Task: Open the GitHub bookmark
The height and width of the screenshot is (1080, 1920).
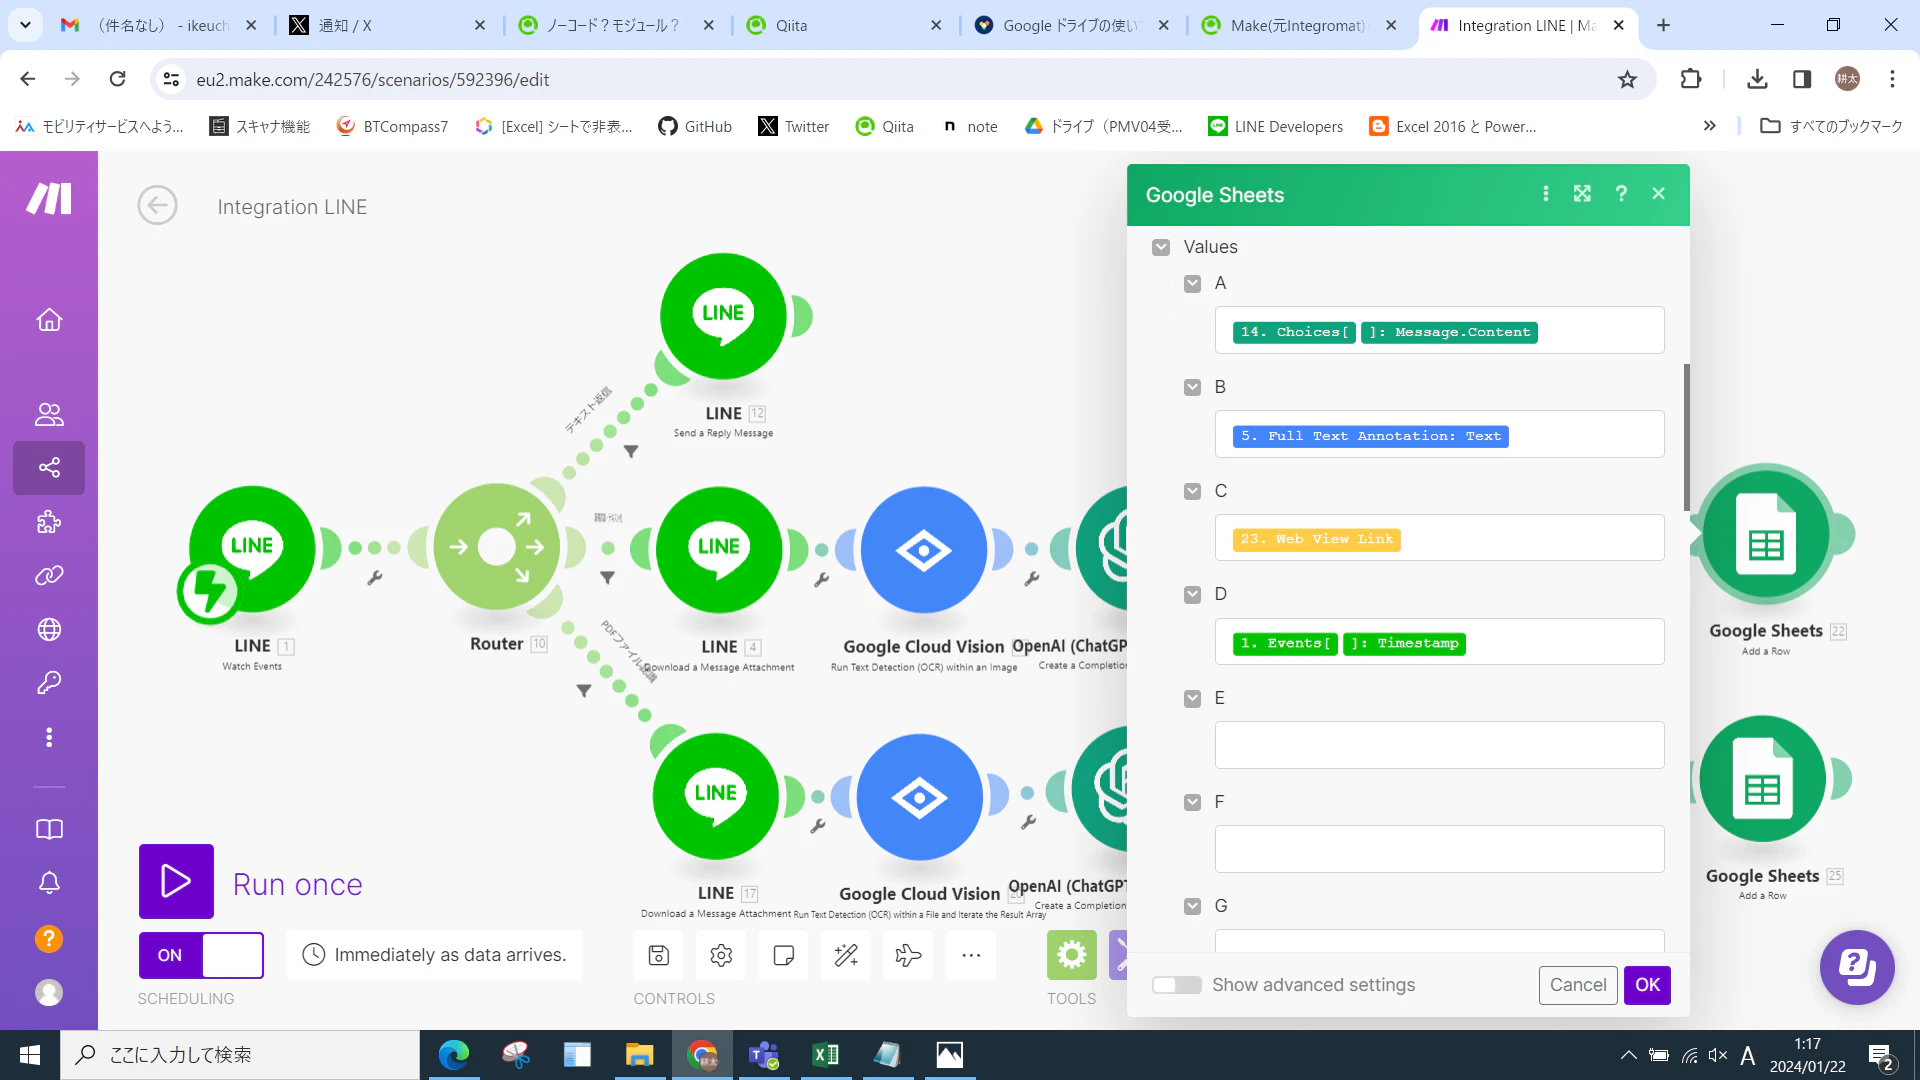Action: coord(695,126)
